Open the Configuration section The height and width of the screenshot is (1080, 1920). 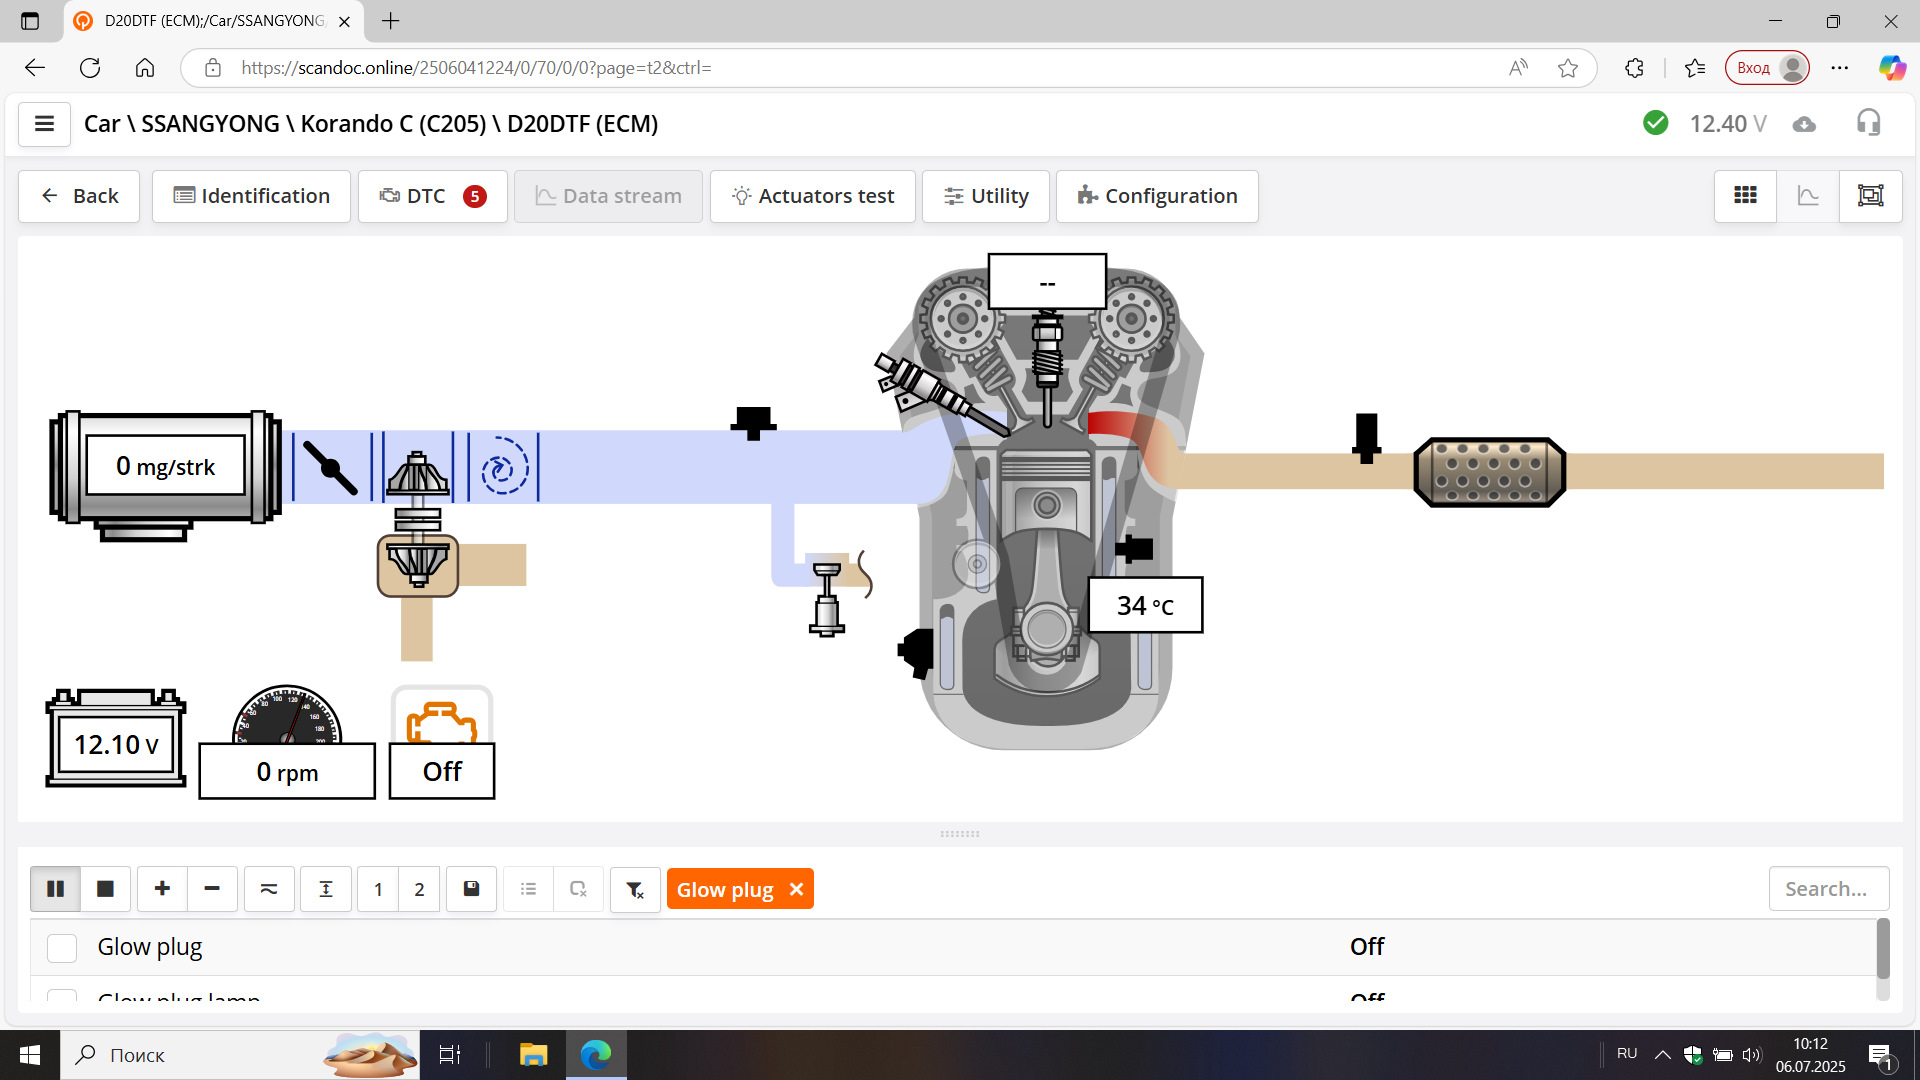tap(1157, 196)
